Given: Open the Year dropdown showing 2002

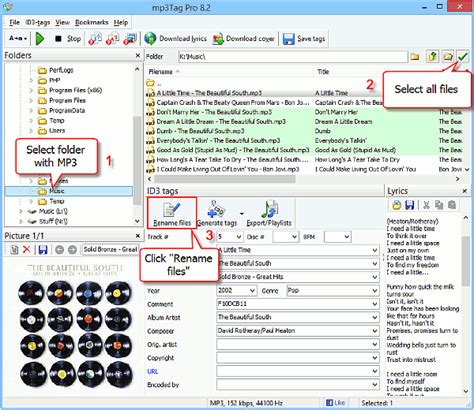Looking at the screenshot, I should pos(252,291).
